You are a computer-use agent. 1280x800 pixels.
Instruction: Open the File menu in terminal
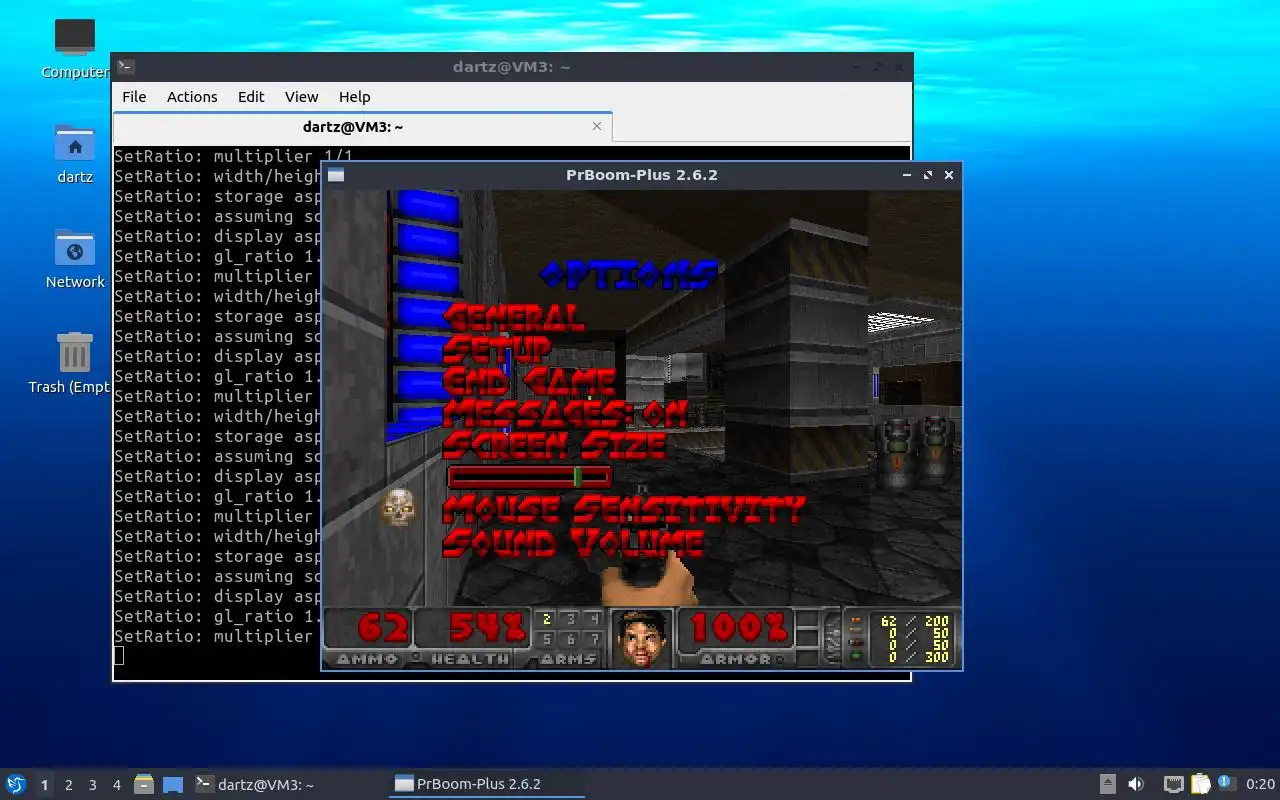[x=134, y=97]
